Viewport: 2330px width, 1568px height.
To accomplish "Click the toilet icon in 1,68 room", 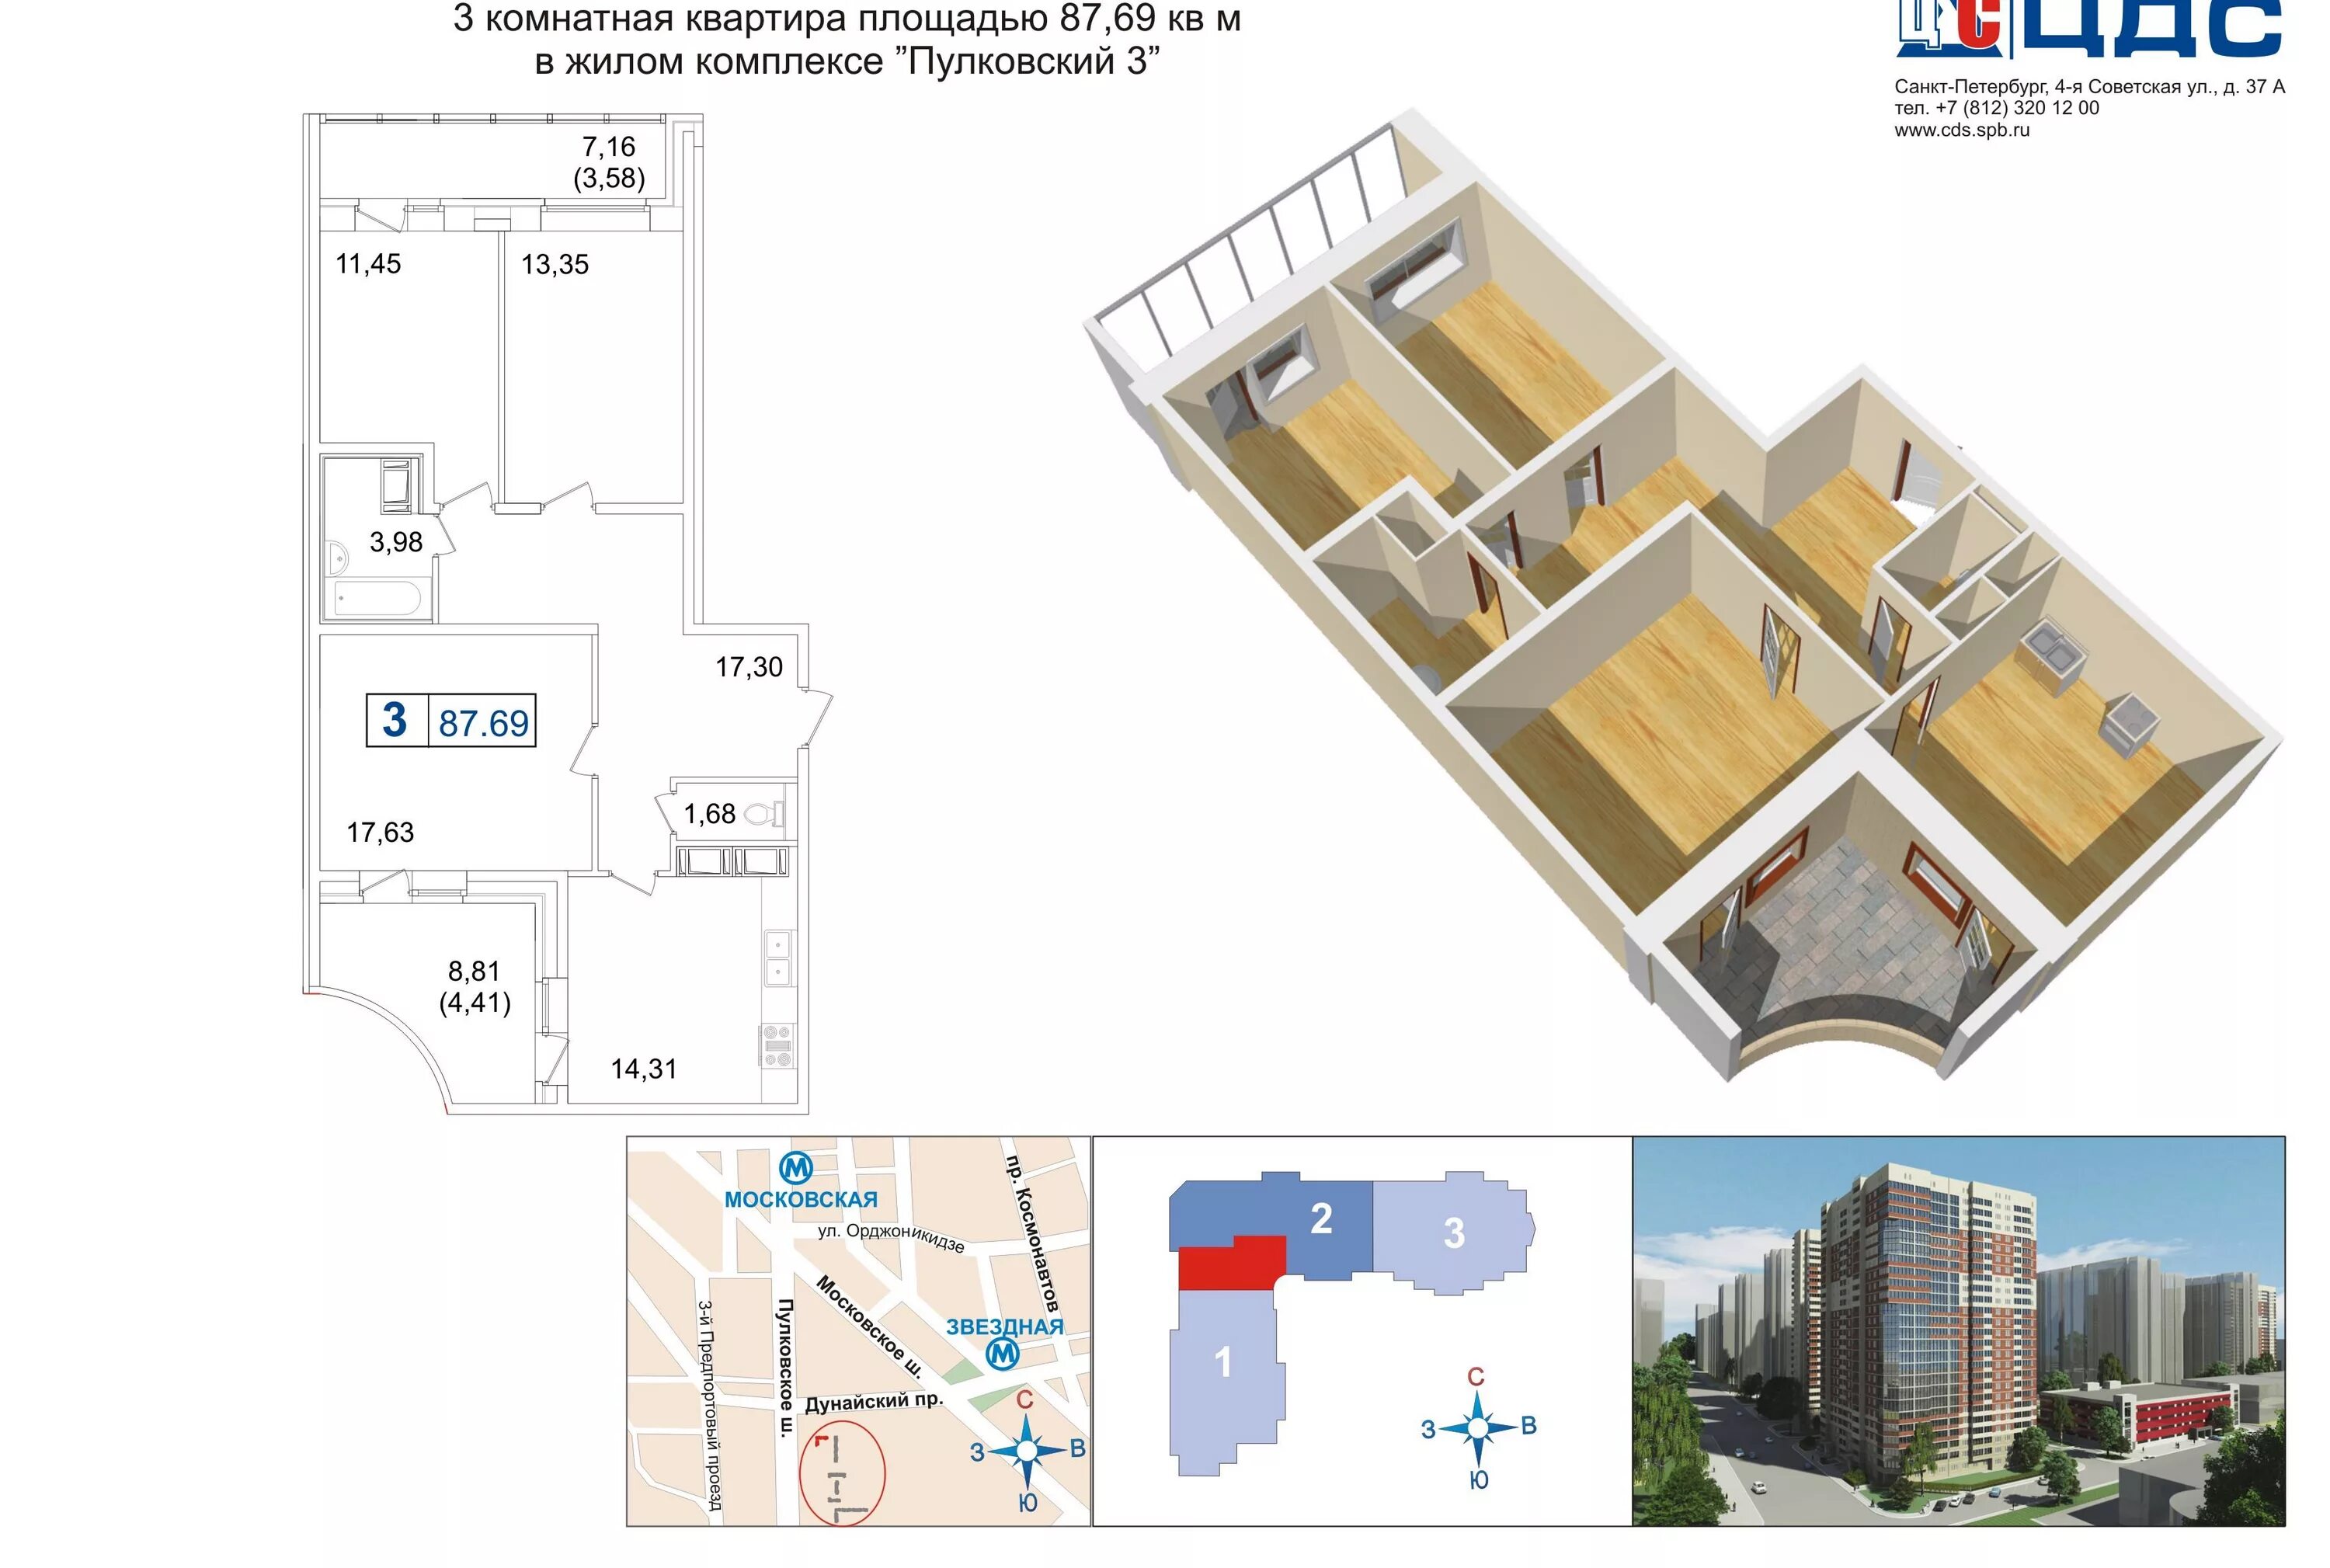I will pos(766,814).
